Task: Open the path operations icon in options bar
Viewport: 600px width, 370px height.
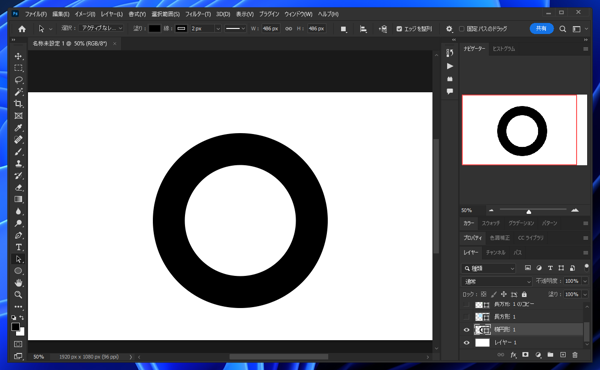Action: tap(344, 29)
